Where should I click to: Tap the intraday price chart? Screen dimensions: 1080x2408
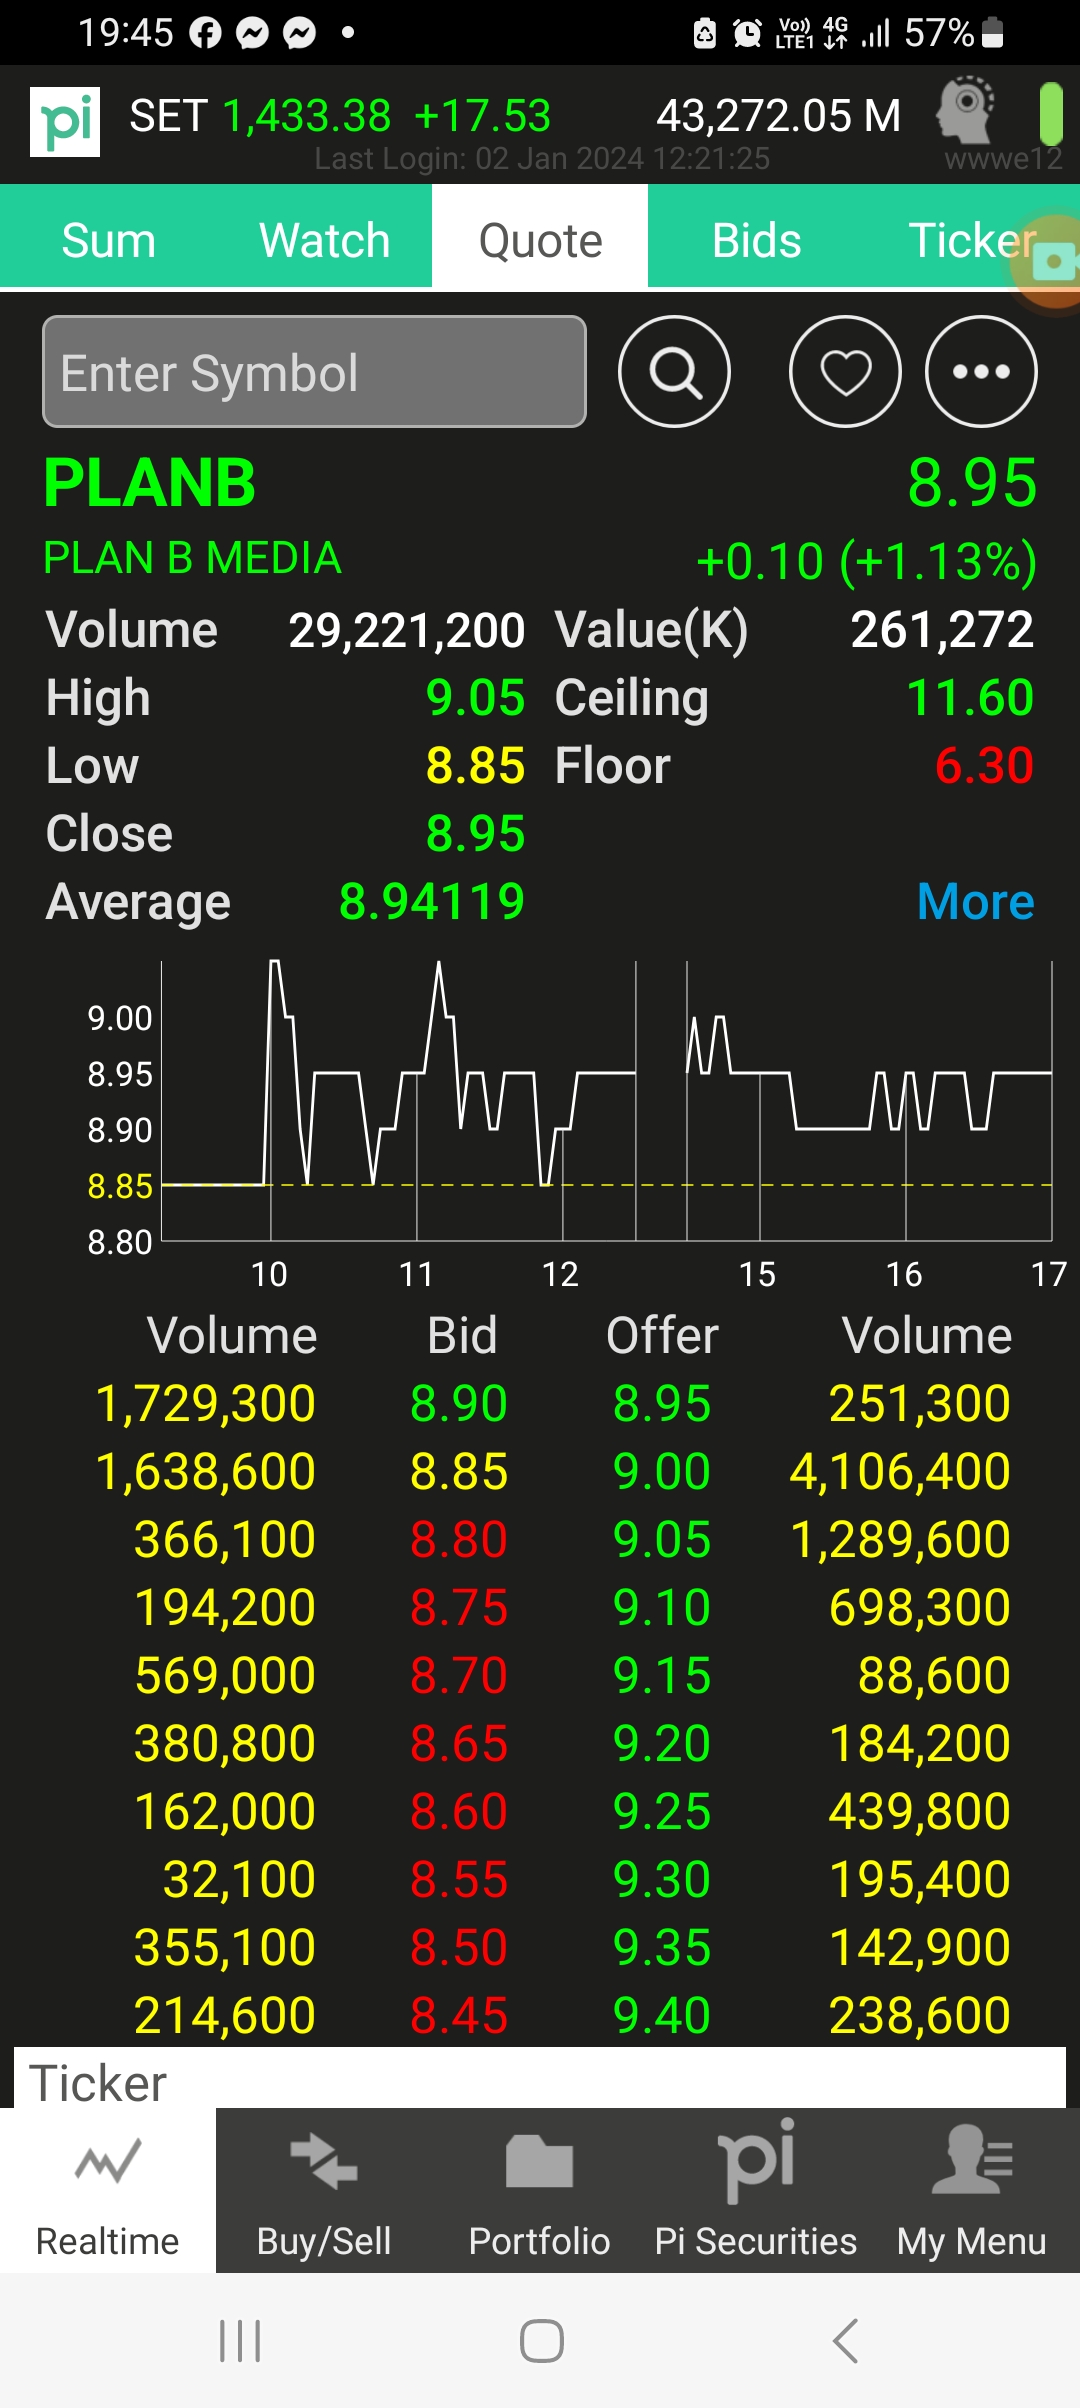pos(606,1101)
